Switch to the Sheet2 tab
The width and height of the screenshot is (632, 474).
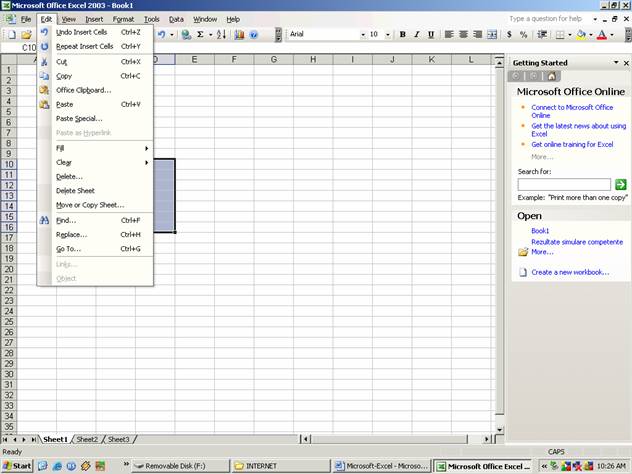[87, 439]
